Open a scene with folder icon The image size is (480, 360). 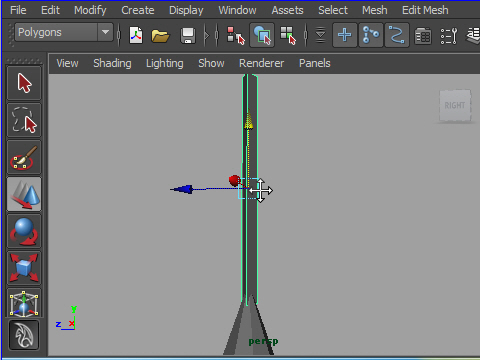(160, 35)
